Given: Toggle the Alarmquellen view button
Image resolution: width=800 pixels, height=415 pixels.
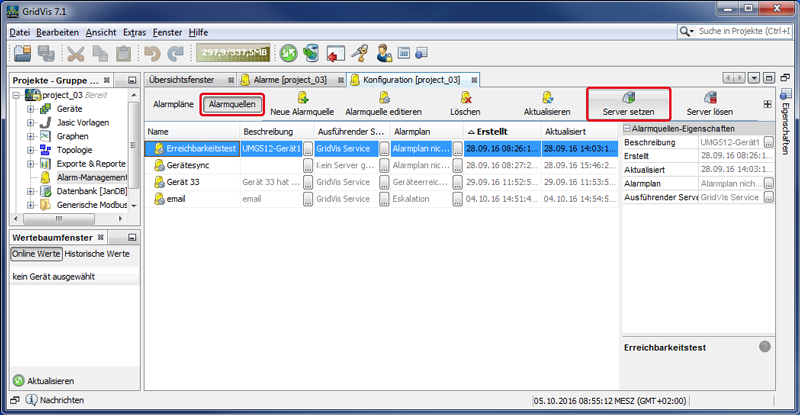Looking at the screenshot, I should (231, 104).
